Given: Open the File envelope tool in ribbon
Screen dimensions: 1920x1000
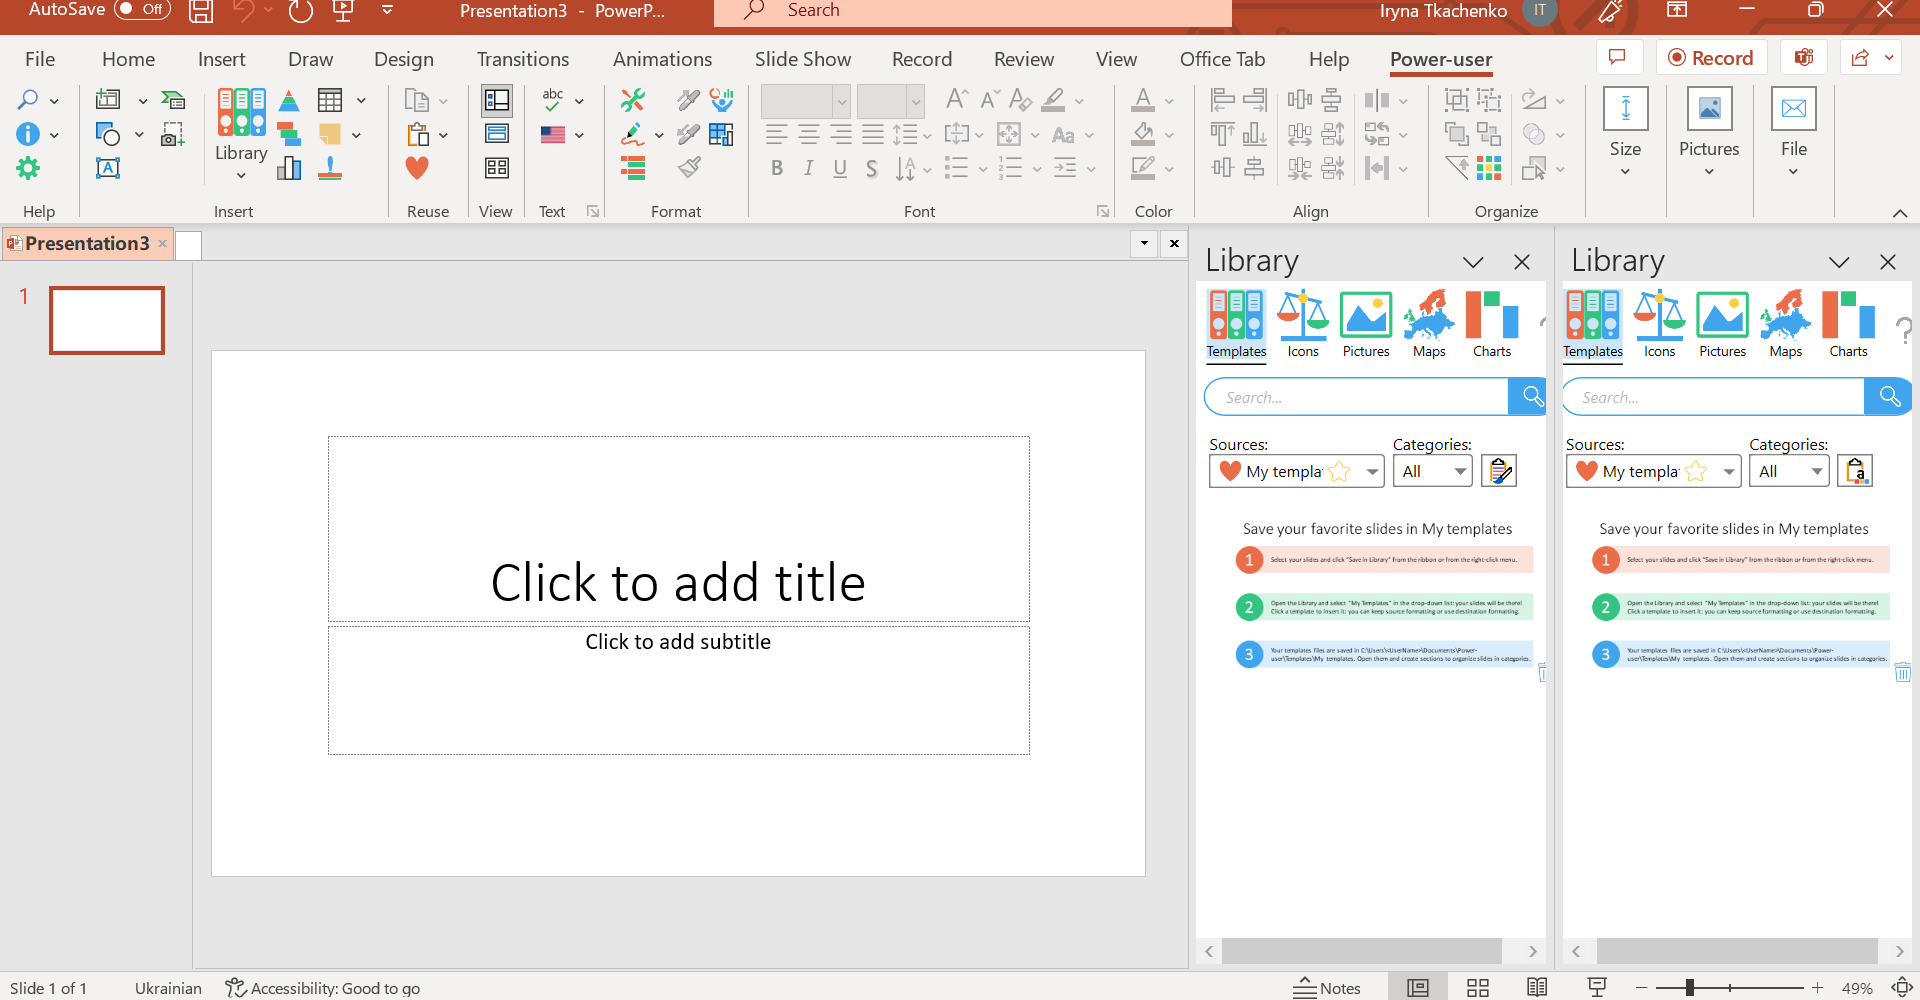Looking at the screenshot, I should [1794, 133].
